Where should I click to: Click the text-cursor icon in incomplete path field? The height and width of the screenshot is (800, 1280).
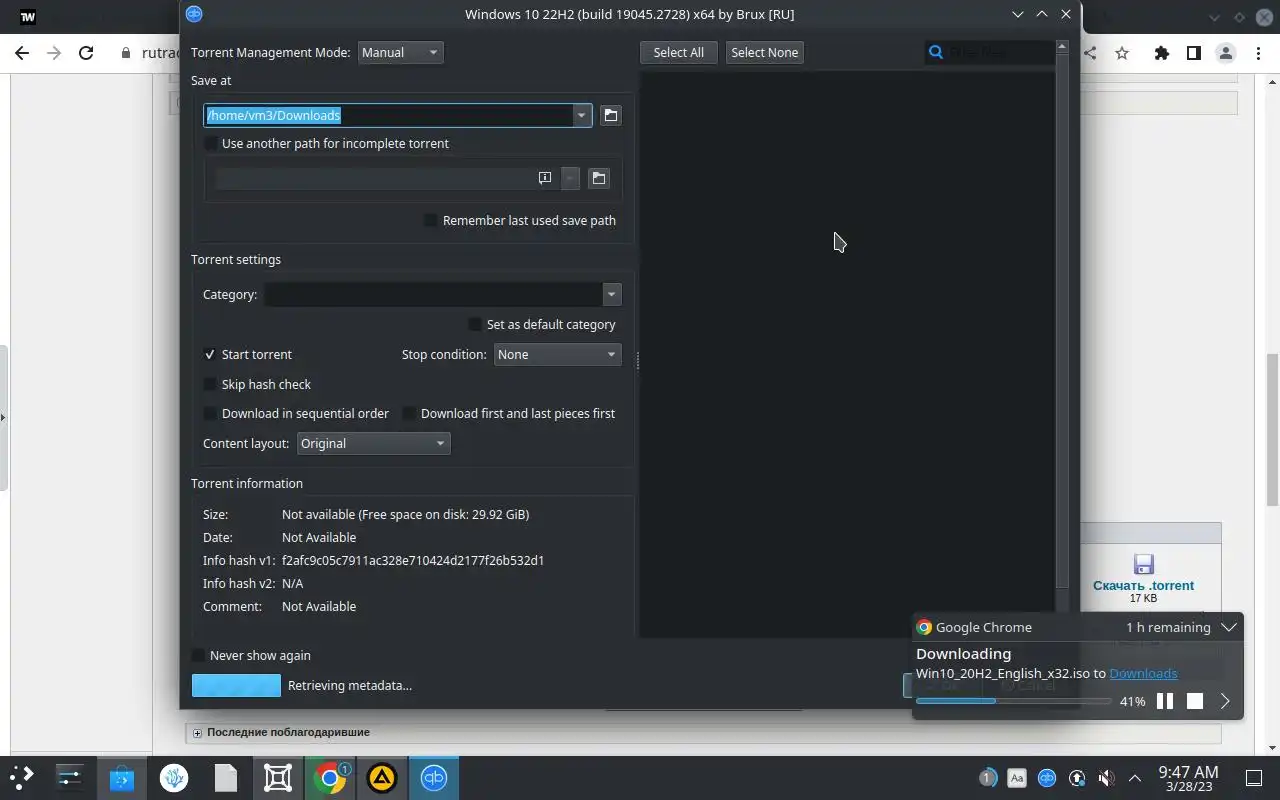(x=545, y=178)
